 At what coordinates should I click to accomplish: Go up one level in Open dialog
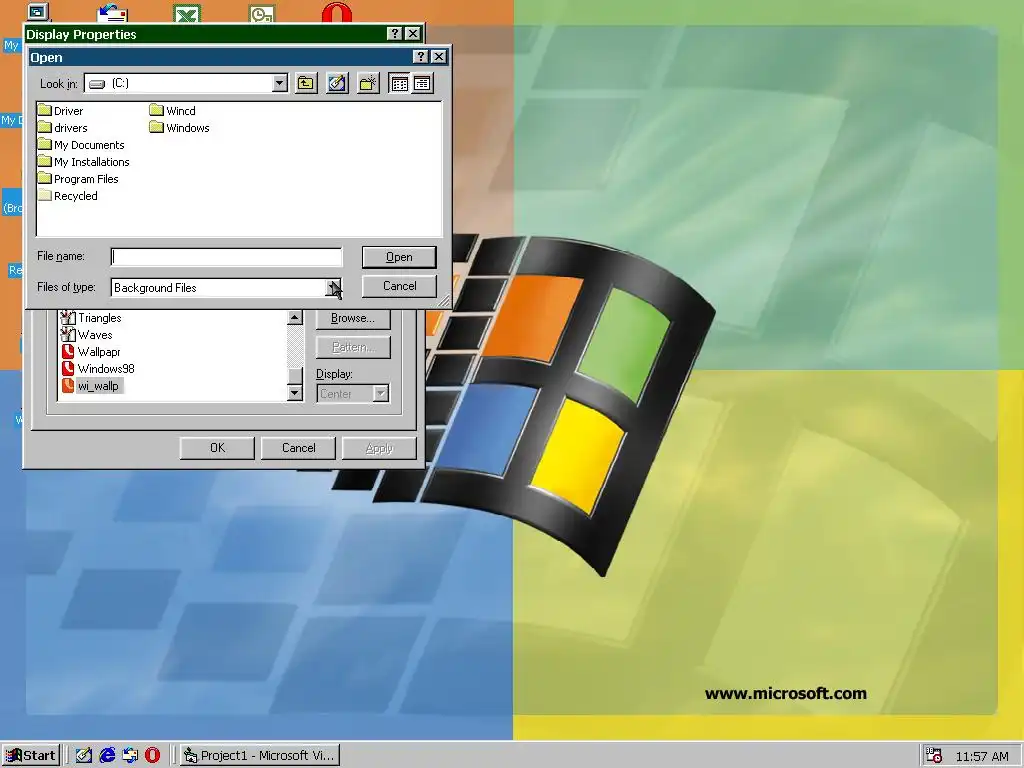[306, 83]
